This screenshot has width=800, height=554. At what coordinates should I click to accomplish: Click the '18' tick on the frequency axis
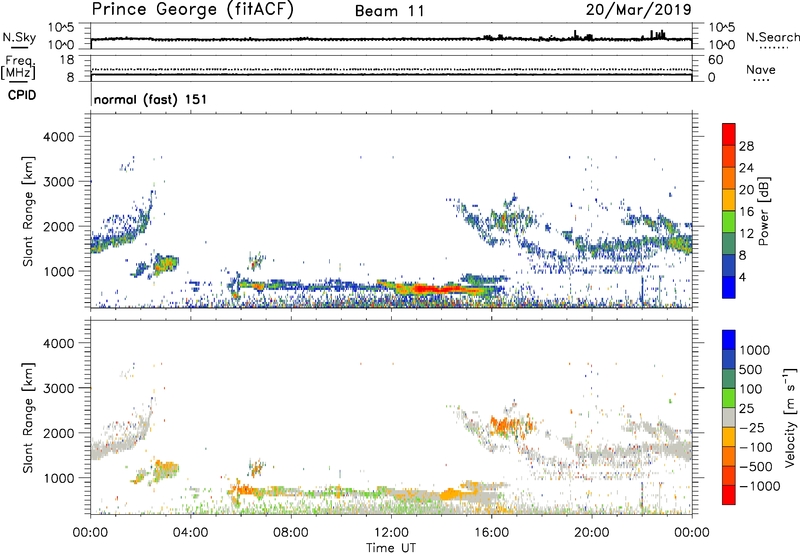67,60
